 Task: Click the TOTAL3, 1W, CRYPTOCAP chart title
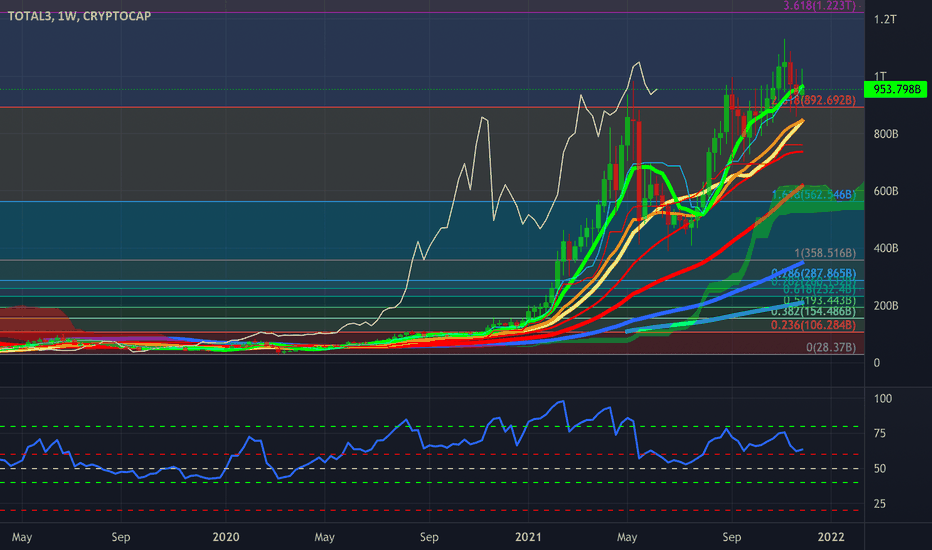click(x=79, y=16)
